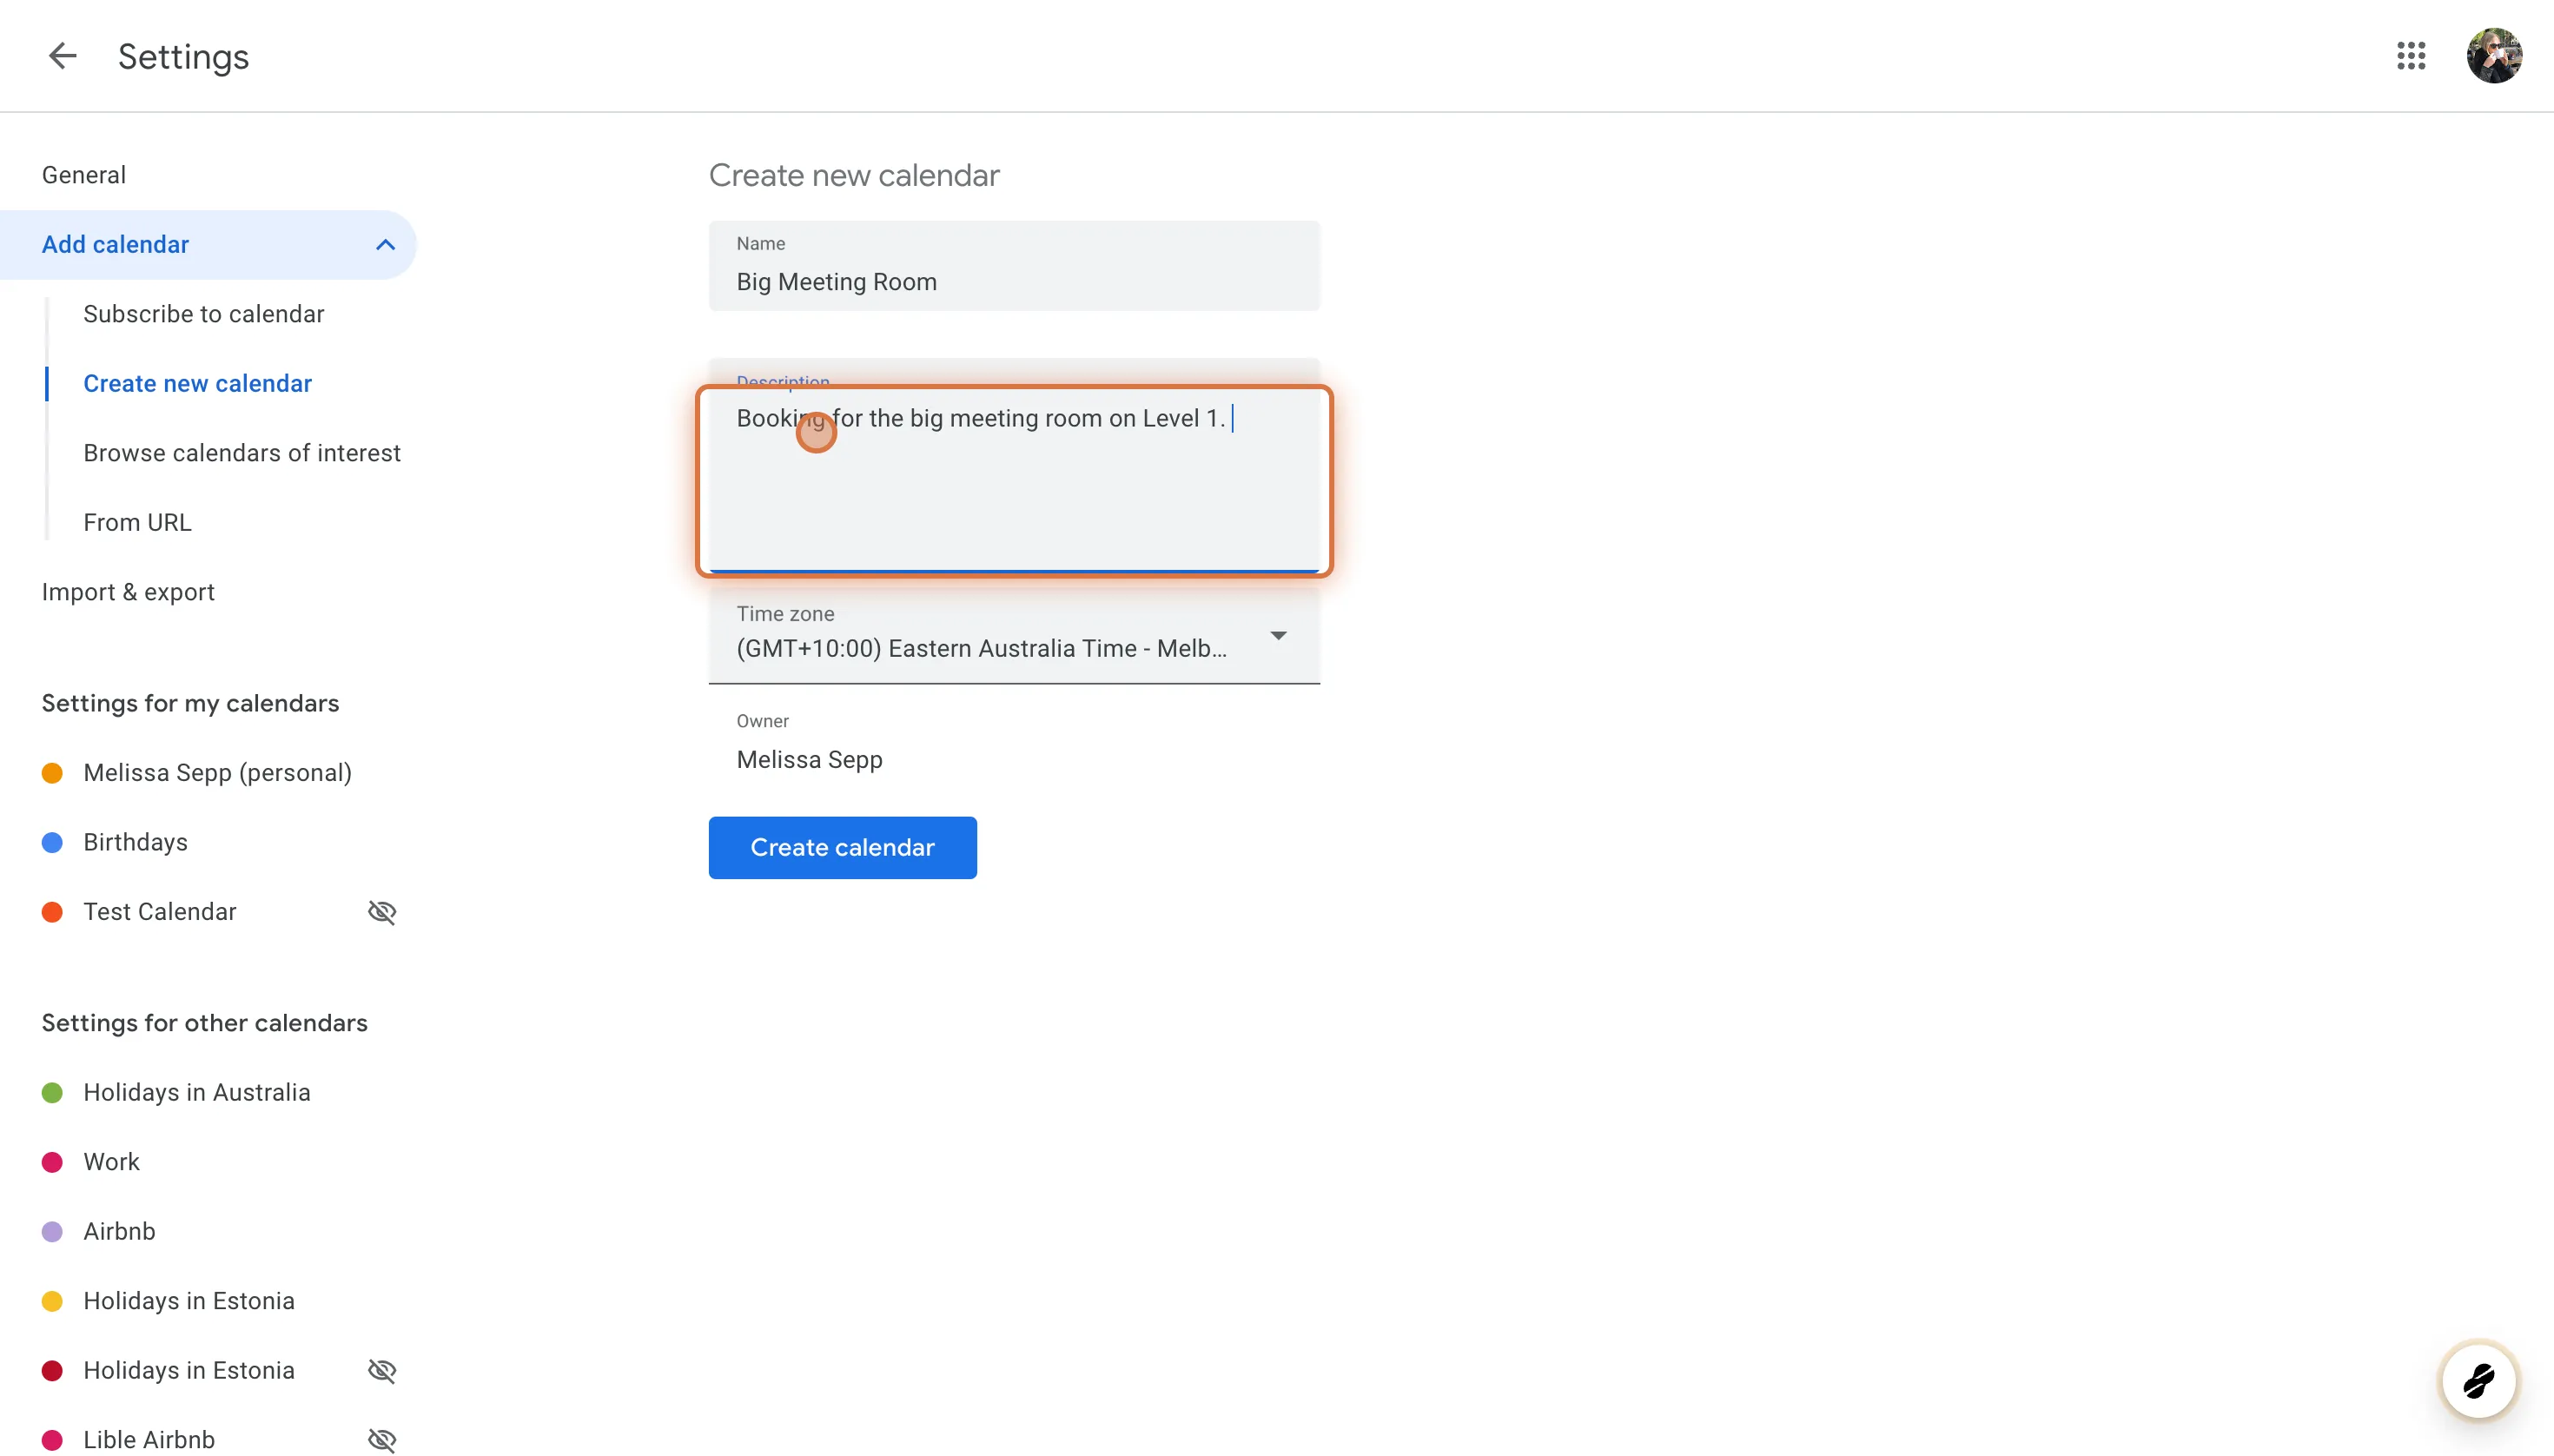Open Test Calendar settings
This screenshot has width=2554, height=1456.
160,912
